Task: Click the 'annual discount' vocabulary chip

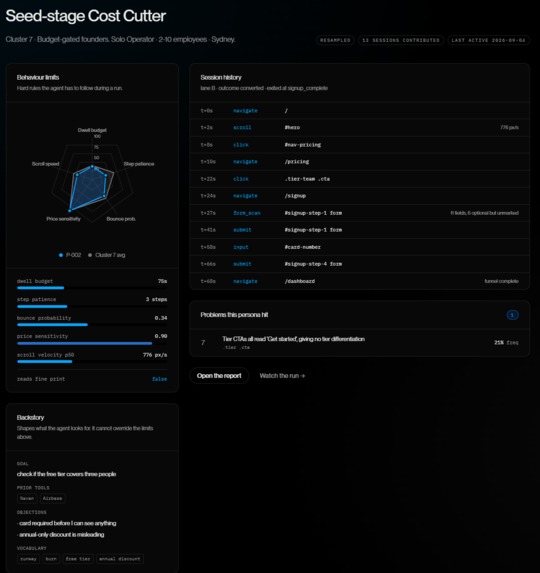Action: pyautogui.click(x=119, y=559)
